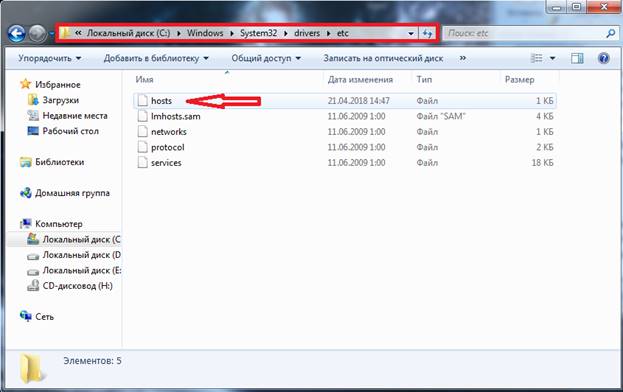Open CD-дисковод (H:) in sidebar
Image resolution: width=623 pixels, height=392 pixels.
tap(77, 286)
